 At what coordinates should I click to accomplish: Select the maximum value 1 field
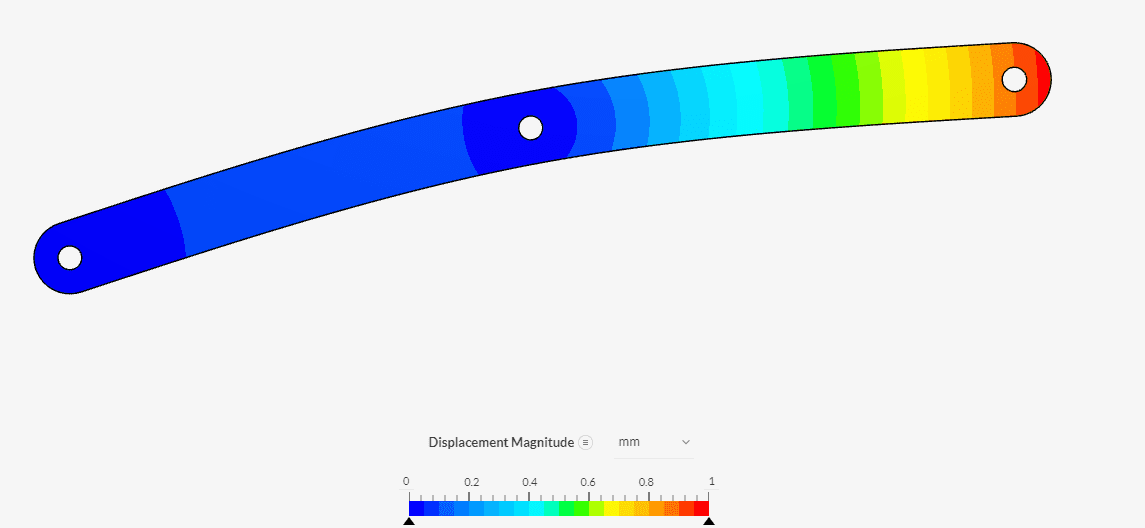click(711, 481)
